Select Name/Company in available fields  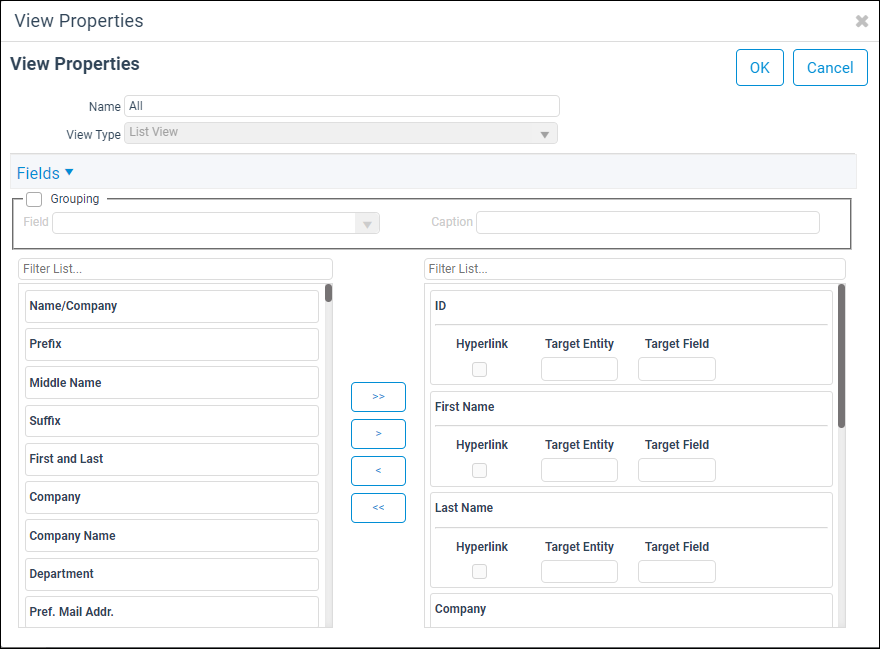pyautogui.click(x=172, y=306)
